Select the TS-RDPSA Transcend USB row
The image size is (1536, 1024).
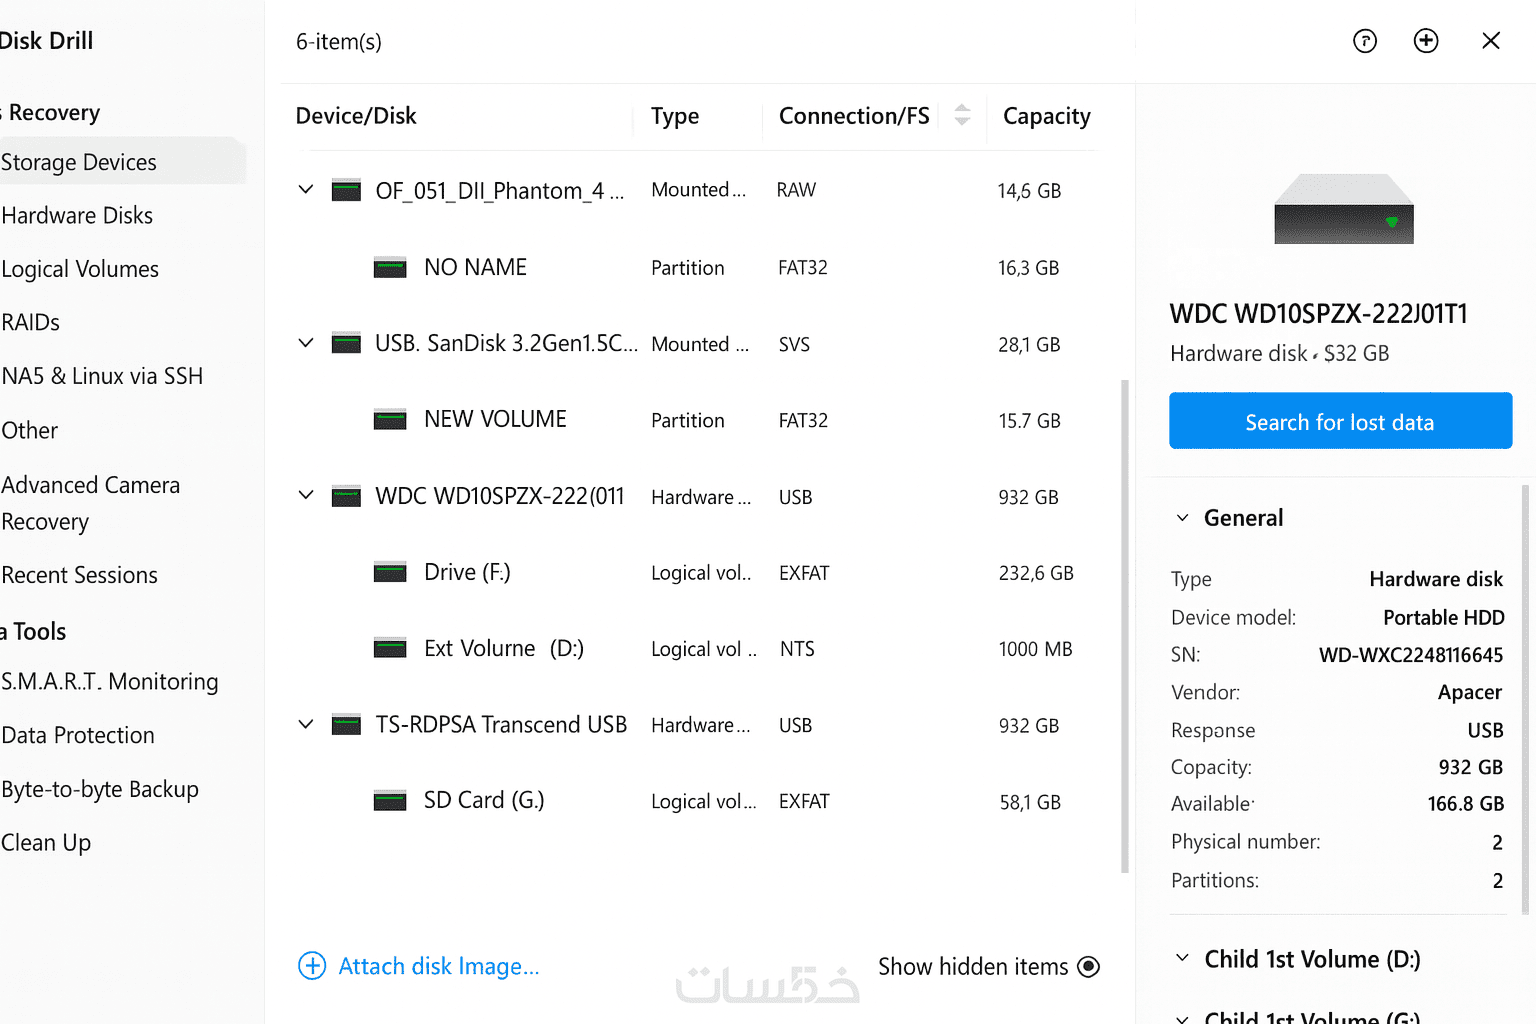(698, 725)
